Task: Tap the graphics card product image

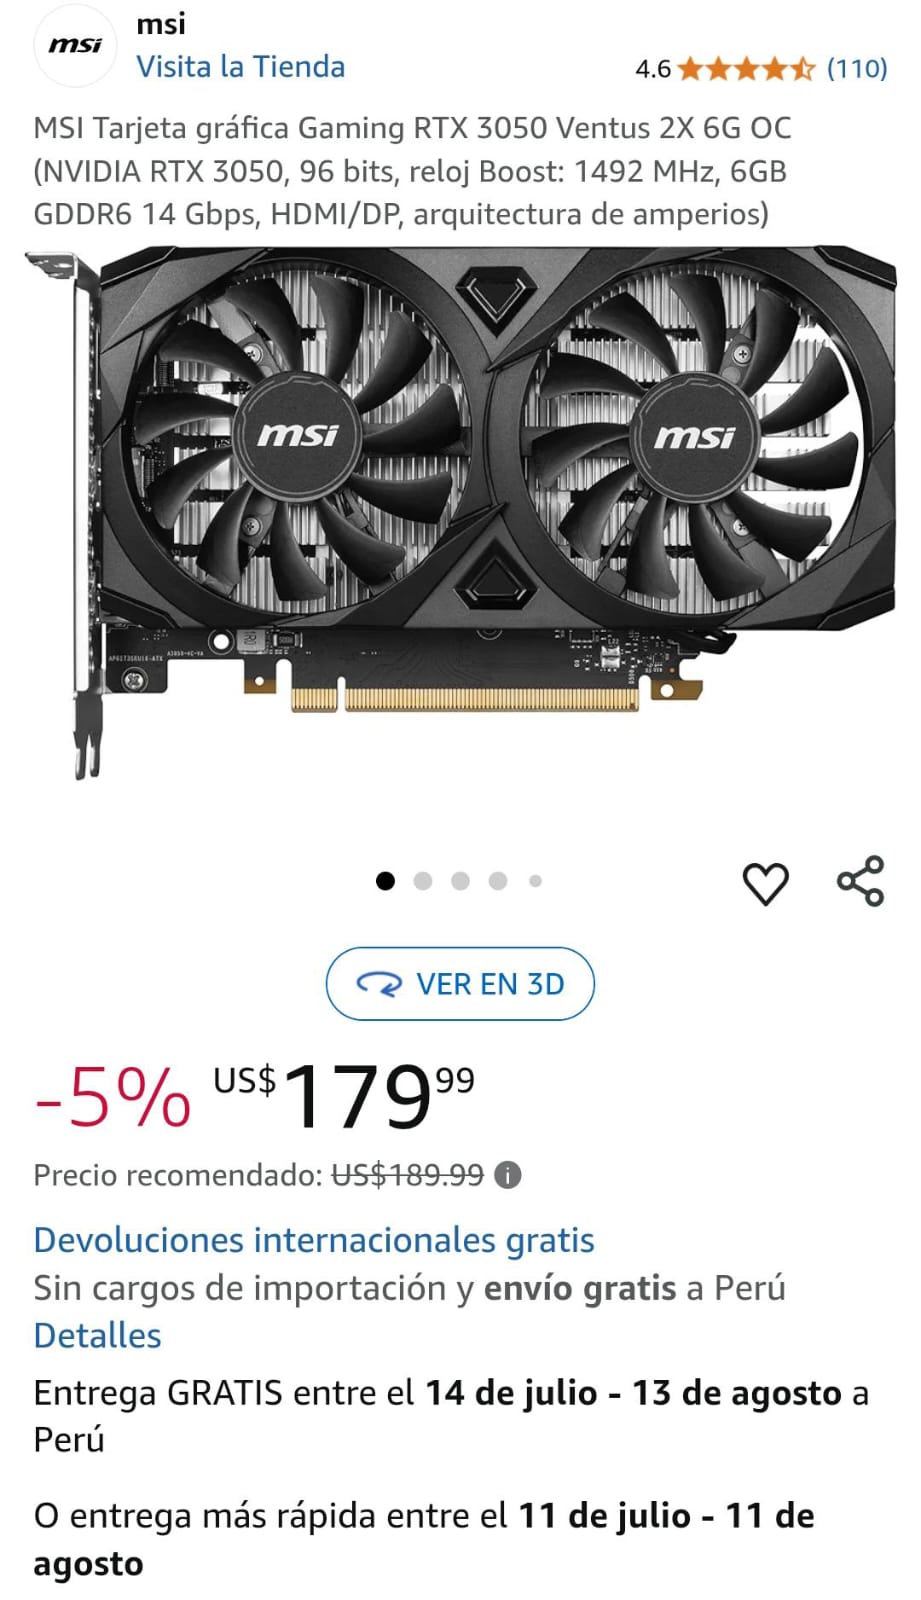Action: [460, 510]
